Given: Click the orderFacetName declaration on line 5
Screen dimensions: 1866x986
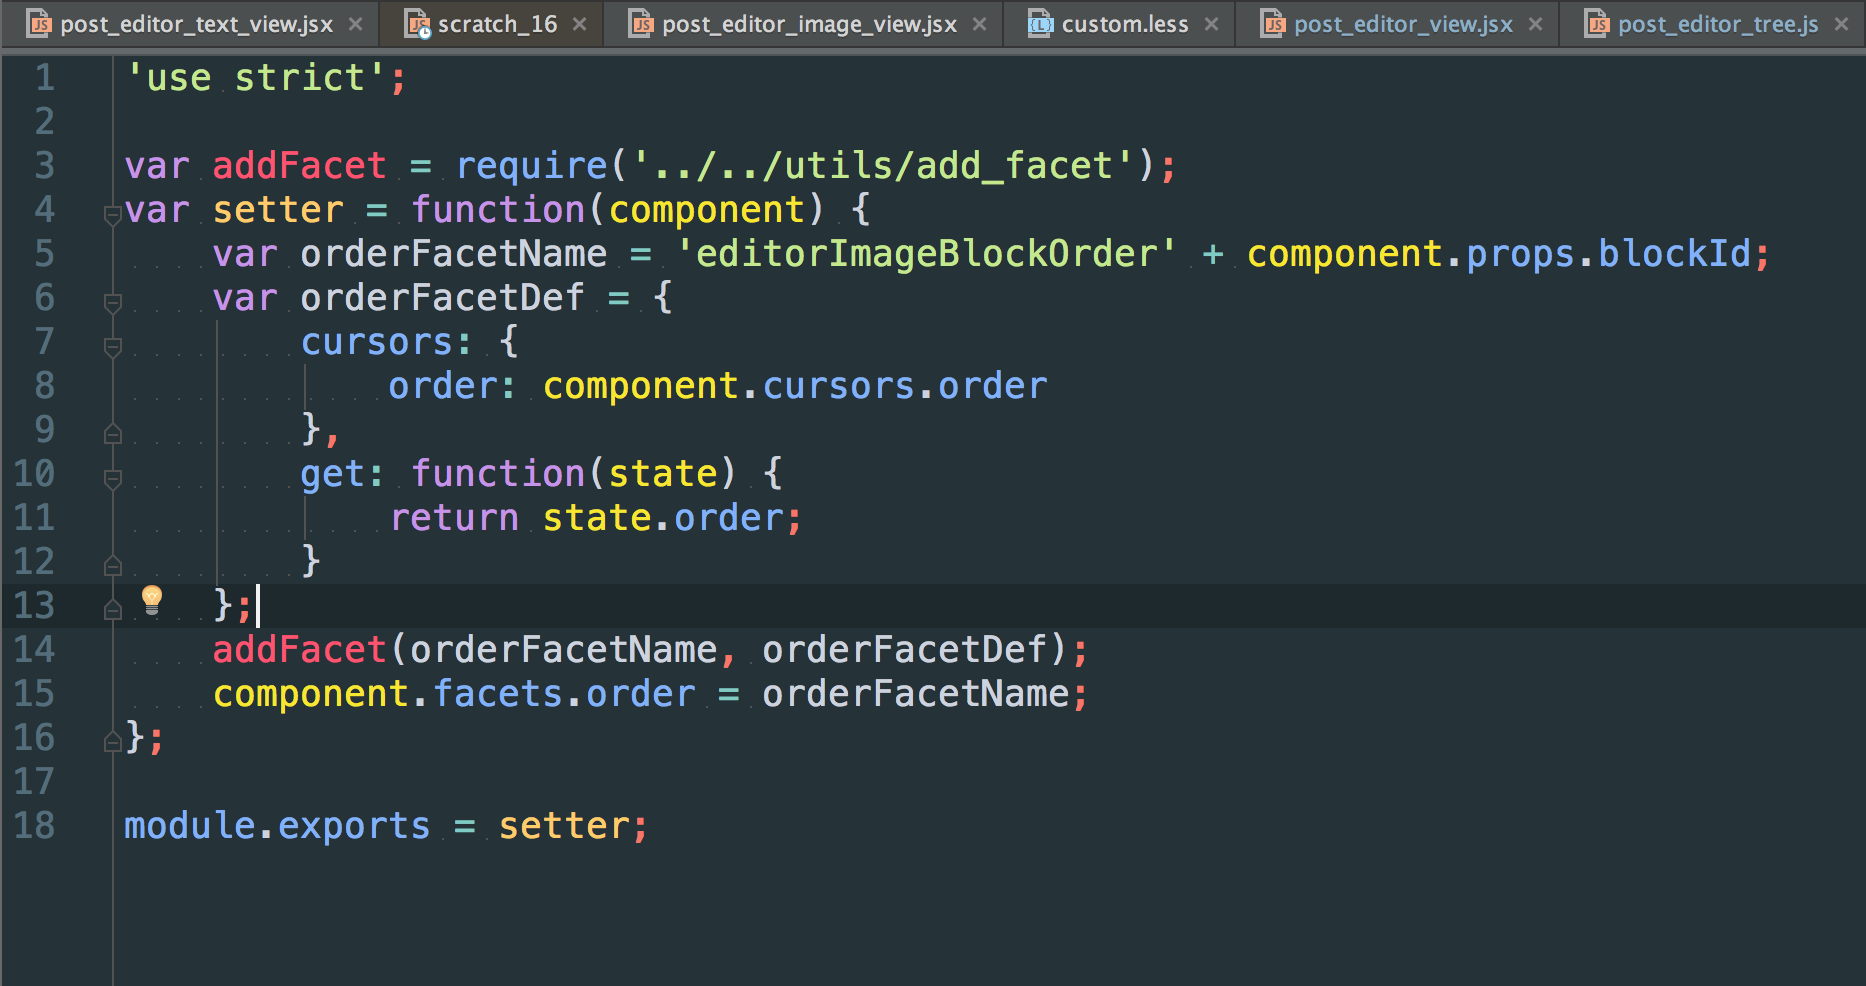Looking at the screenshot, I should (x=453, y=254).
